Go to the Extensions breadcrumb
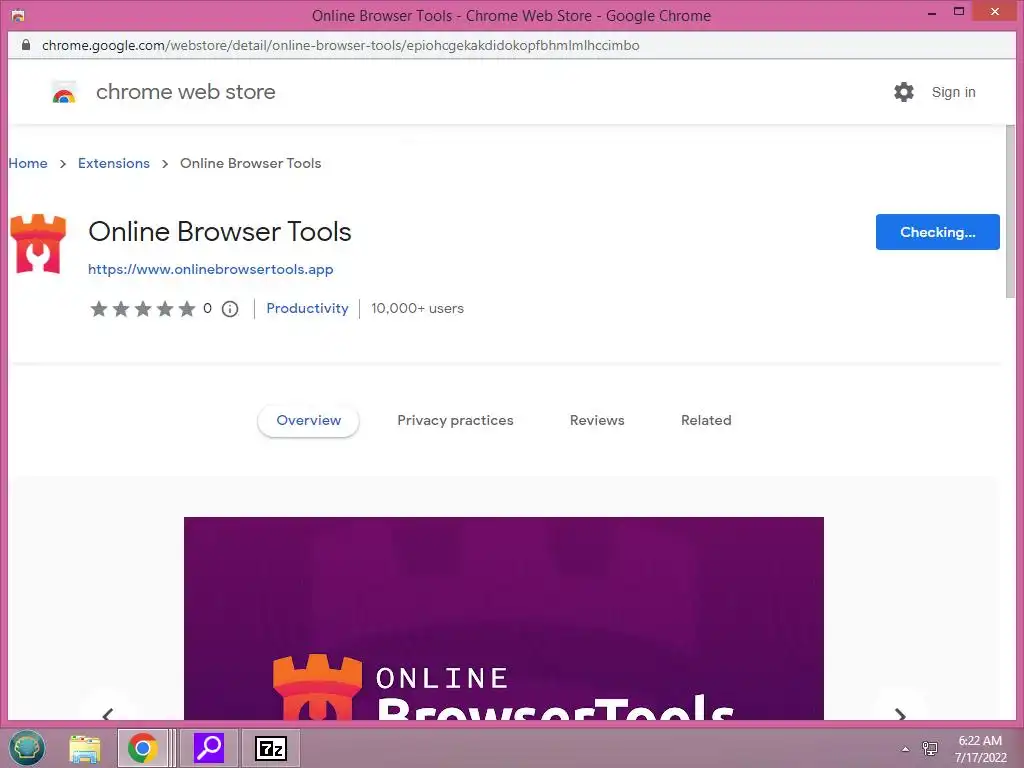Viewport: 1024px width, 768px height. point(114,163)
